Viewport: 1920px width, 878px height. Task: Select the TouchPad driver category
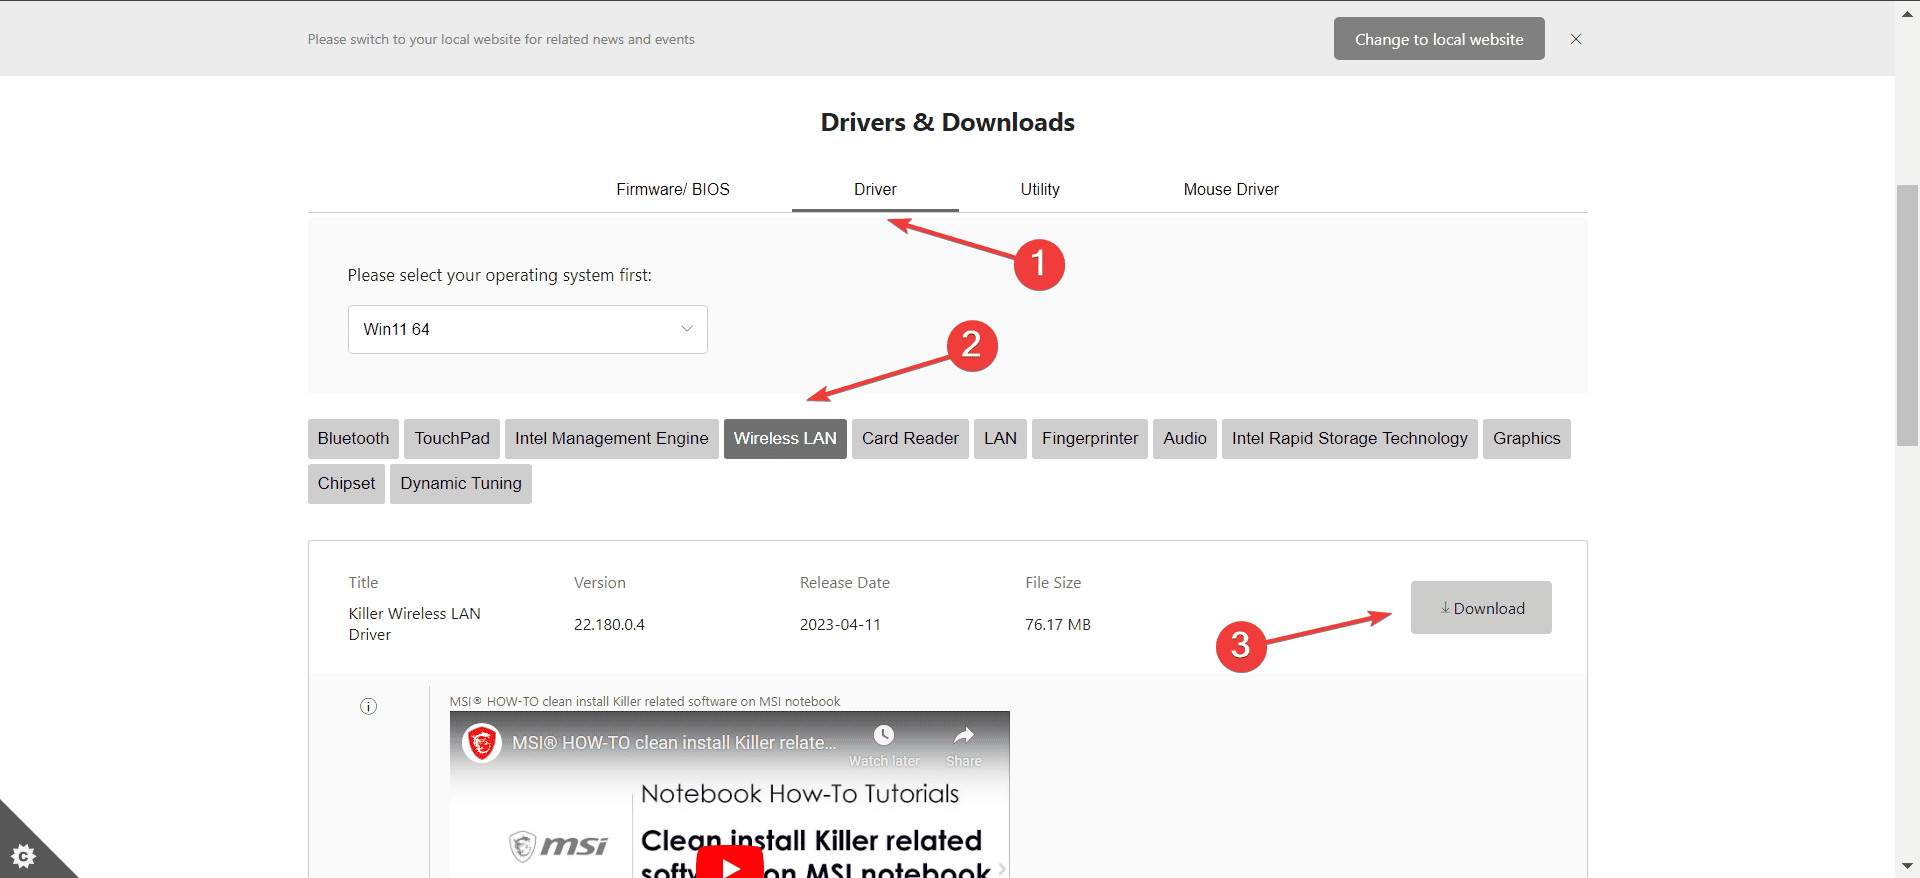point(452,439)
